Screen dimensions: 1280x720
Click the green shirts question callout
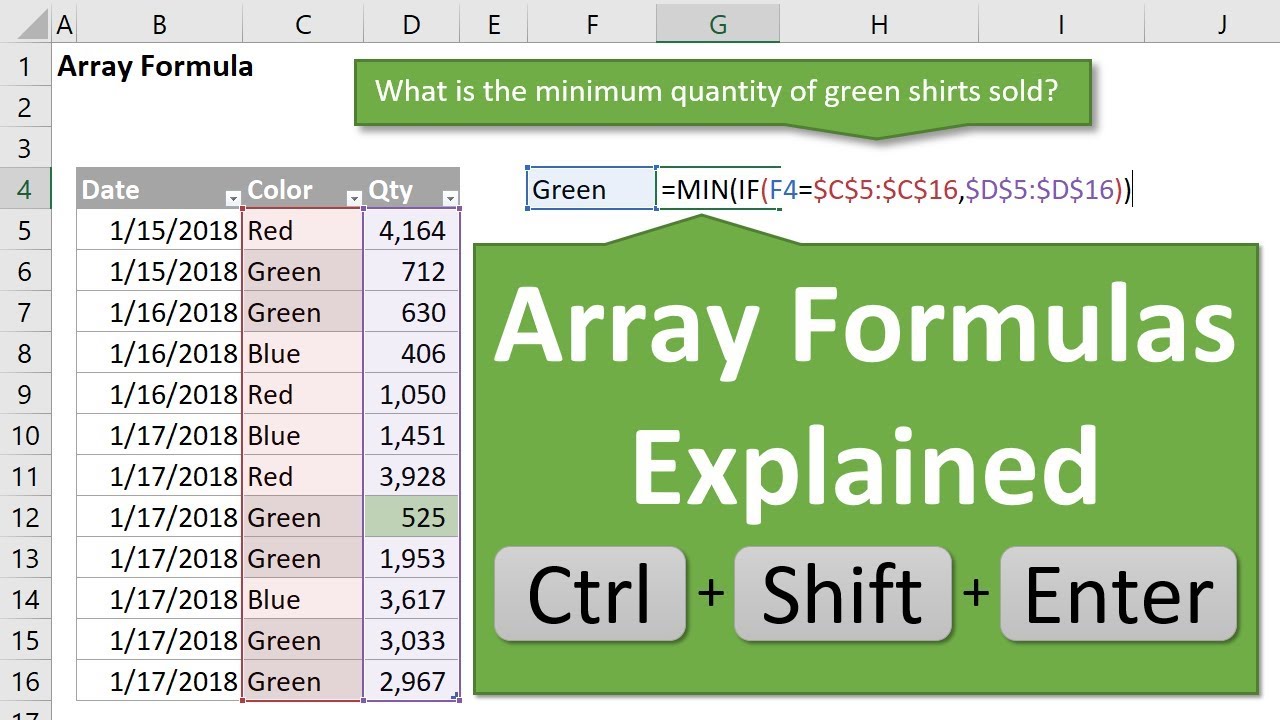click(x=722, y=92)
